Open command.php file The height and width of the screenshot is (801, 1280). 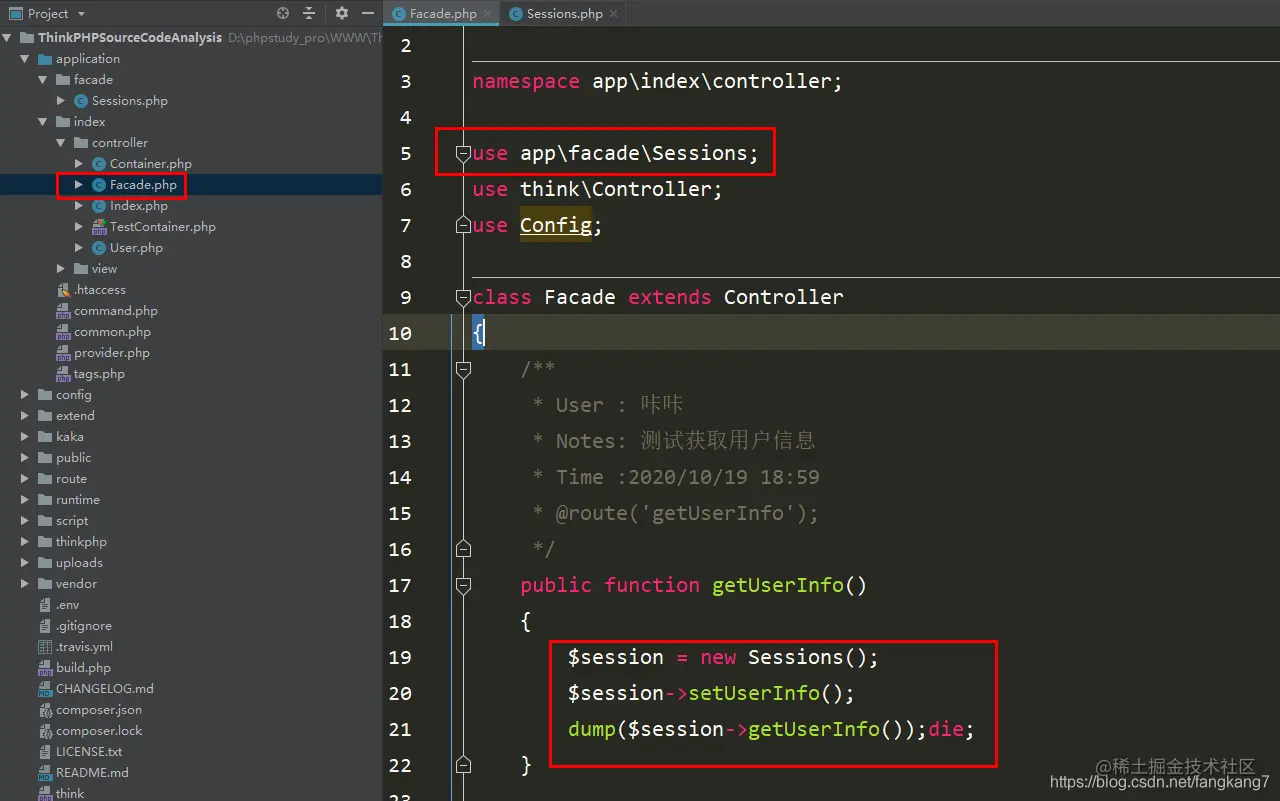tap(116, 311)
